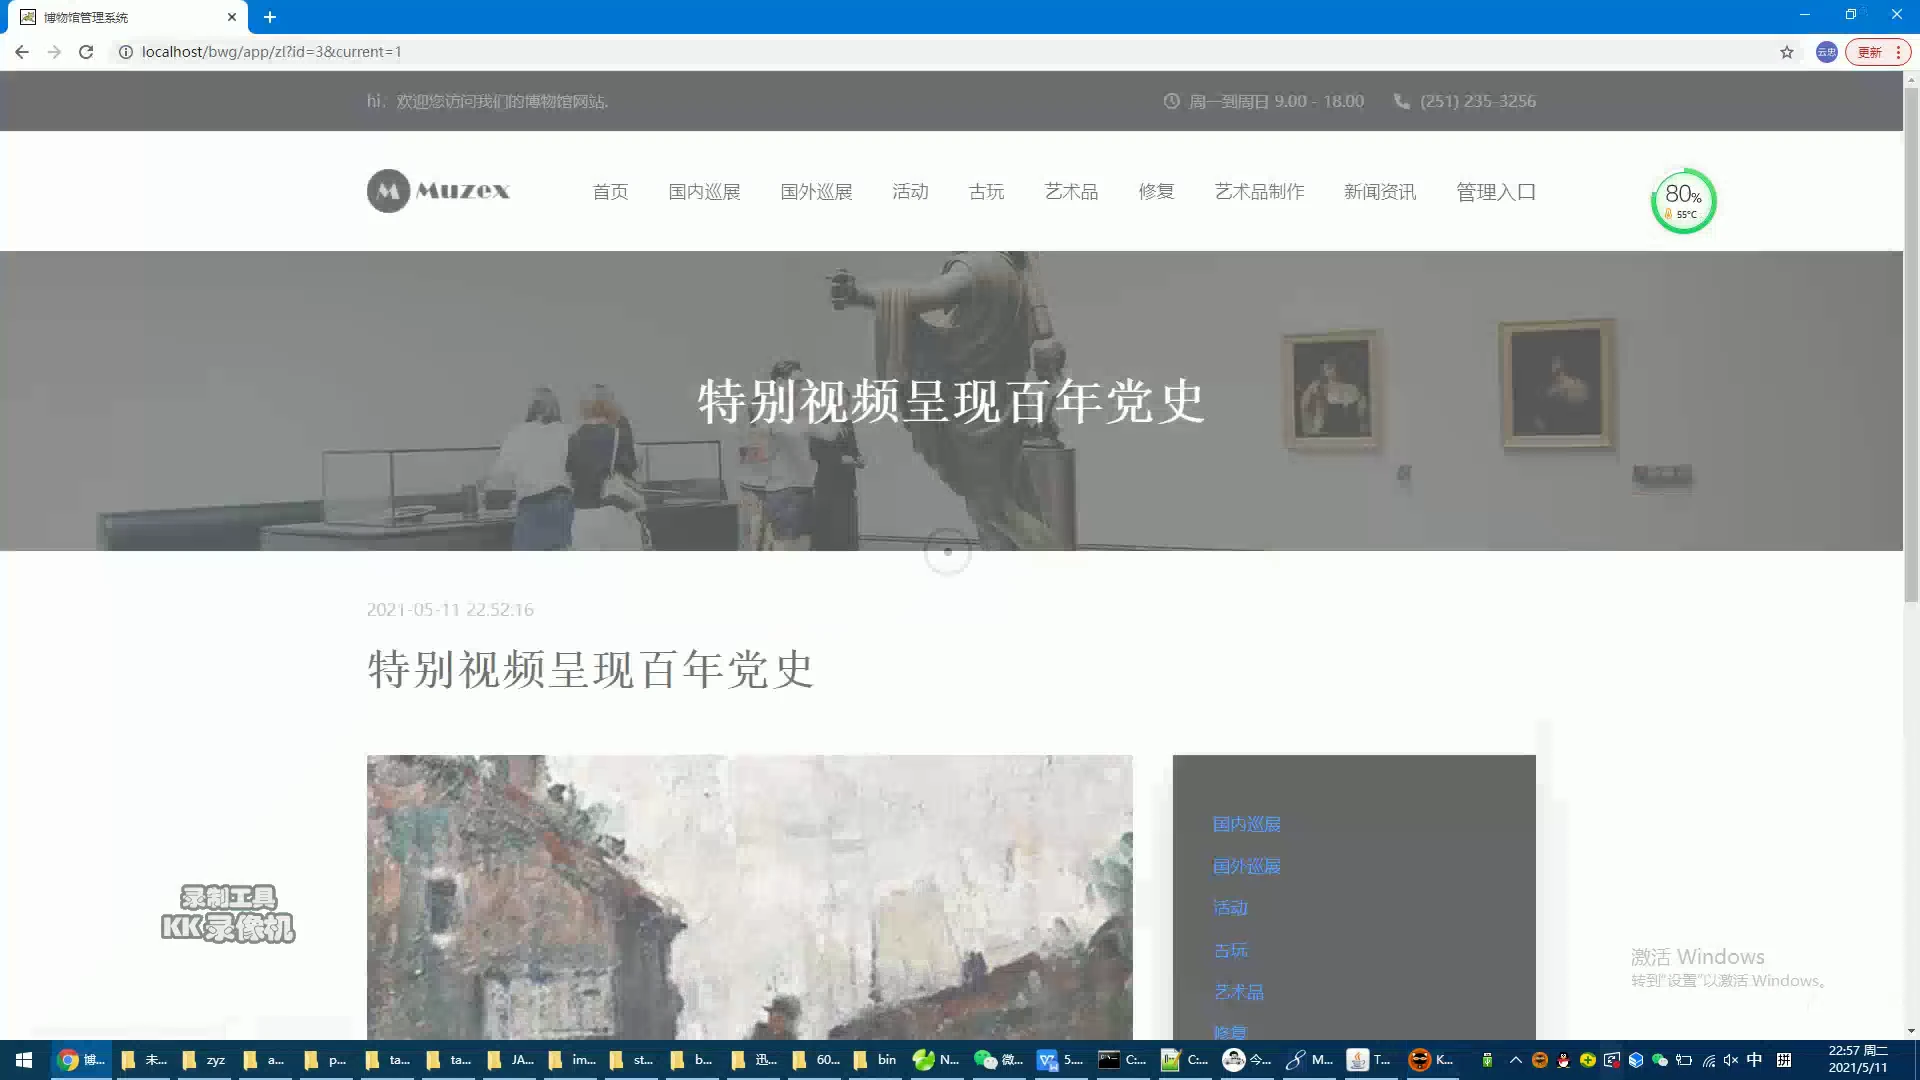Screen dimensions: 1920x1080
Task: Click the Muzex logo icon
Action: tap(388, 191)
